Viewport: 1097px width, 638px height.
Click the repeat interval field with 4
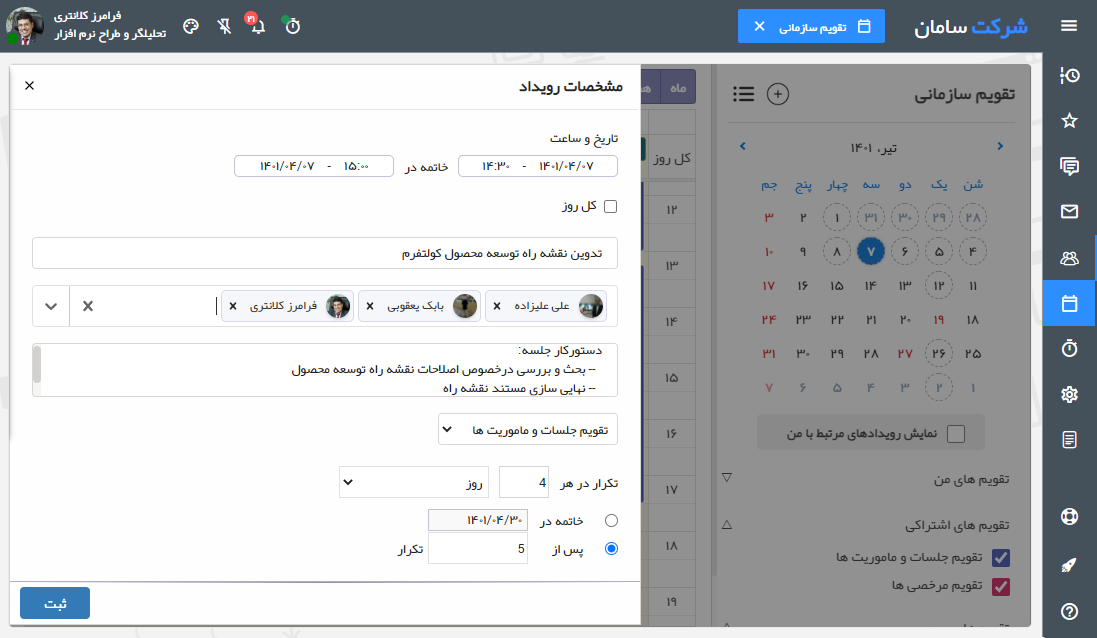click(523, 483)
